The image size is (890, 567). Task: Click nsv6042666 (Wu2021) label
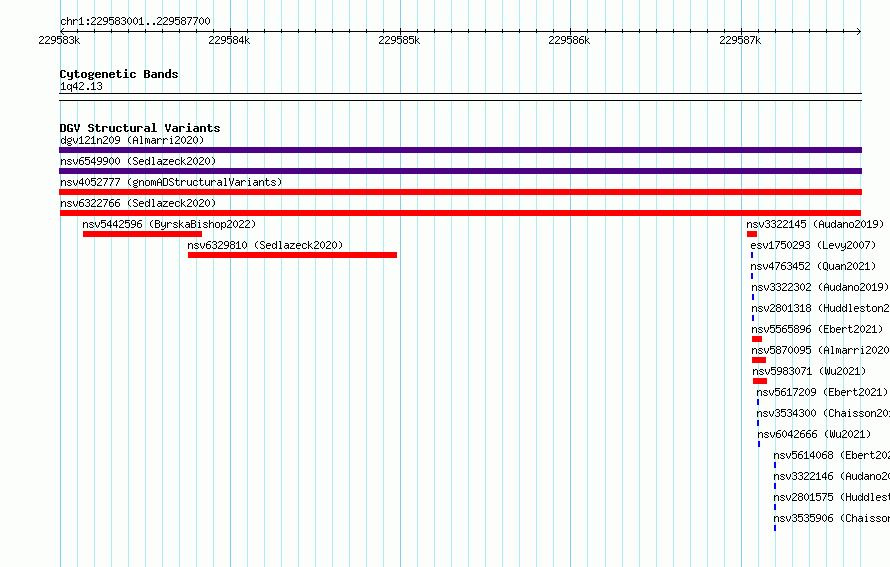[x=814, y=434]
